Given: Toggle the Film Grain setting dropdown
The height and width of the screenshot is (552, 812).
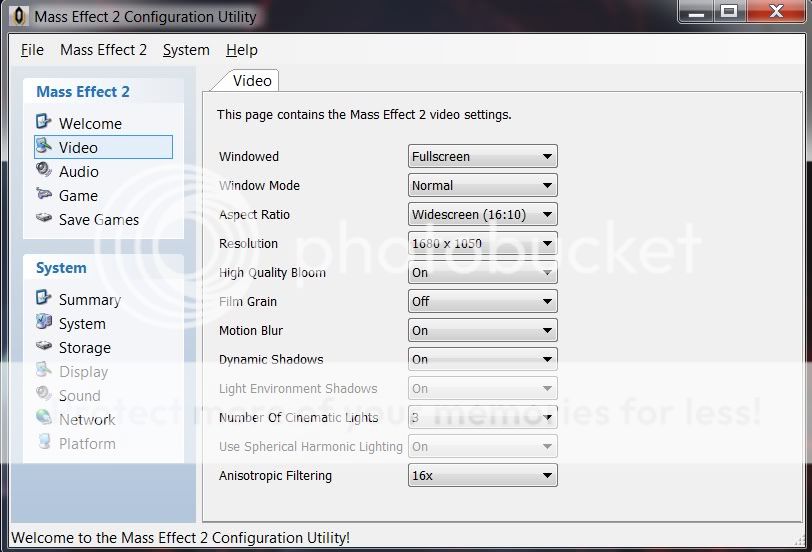Looking at the screenshot, I should coord(483,301).
